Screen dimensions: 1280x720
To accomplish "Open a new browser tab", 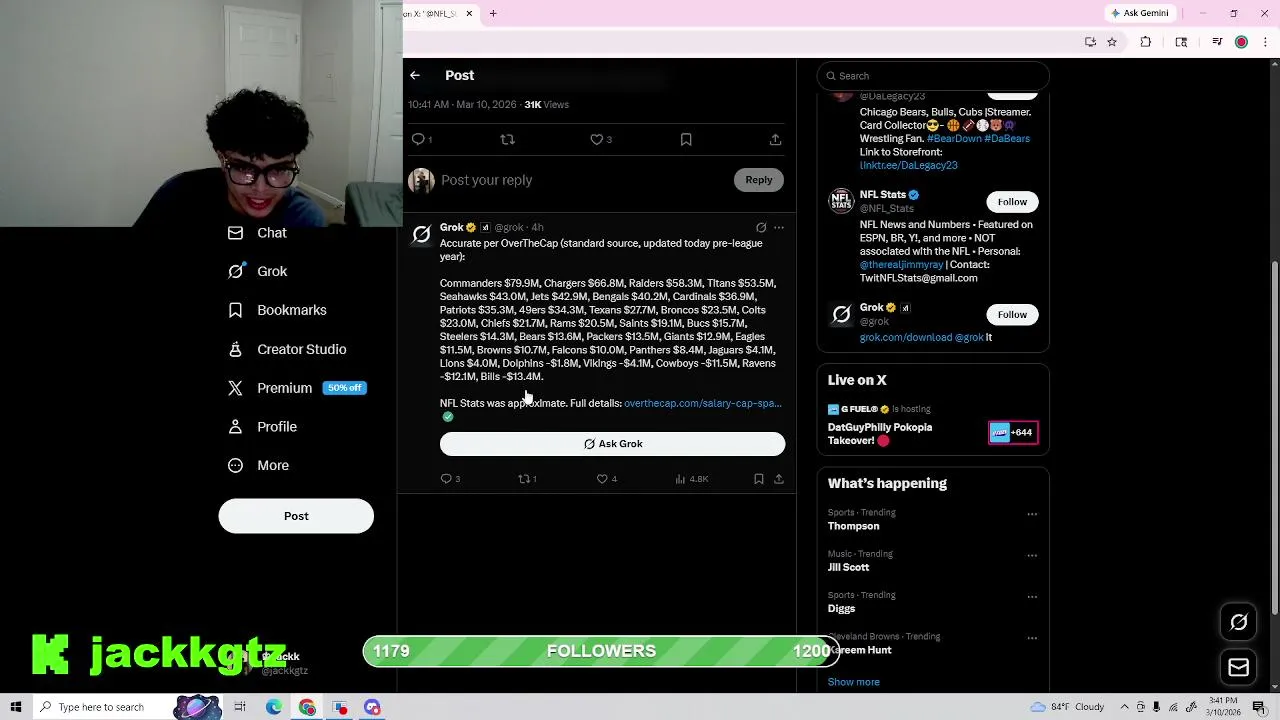I will 493,14.
